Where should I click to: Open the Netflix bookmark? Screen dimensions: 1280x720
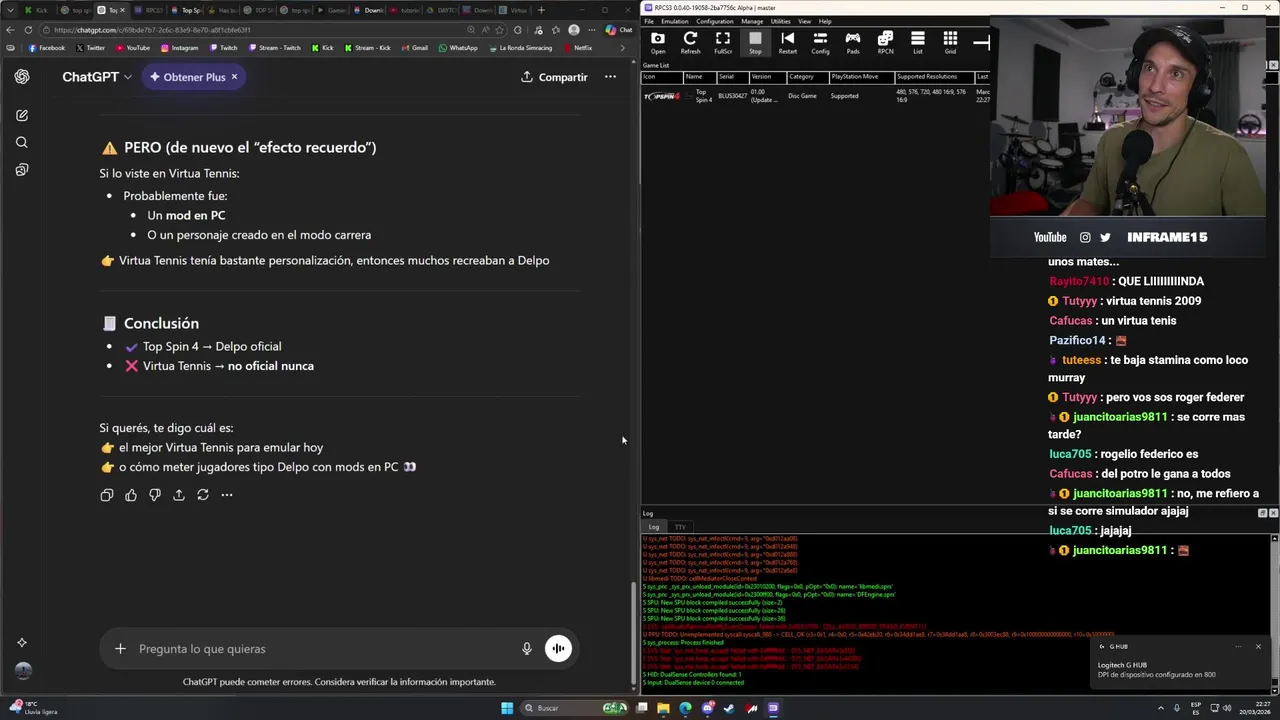(577, 48)
